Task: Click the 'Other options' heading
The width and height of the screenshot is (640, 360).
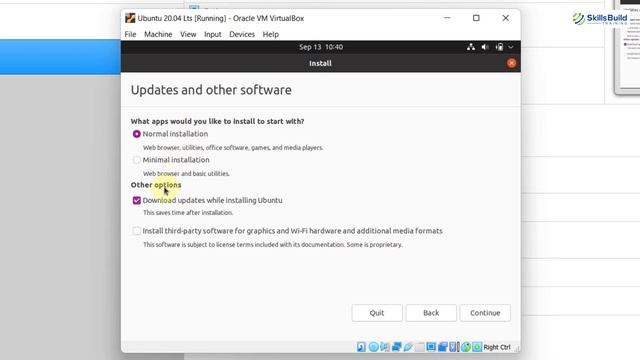Action: 156,185
